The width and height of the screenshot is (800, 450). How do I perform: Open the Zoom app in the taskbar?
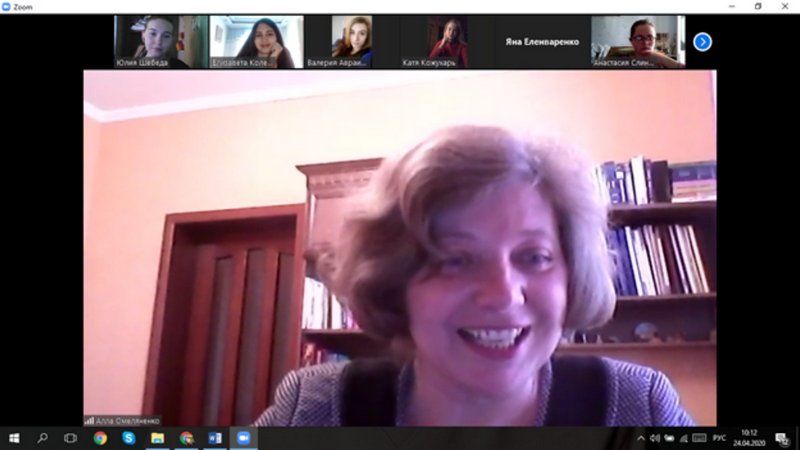click(243, 438)
